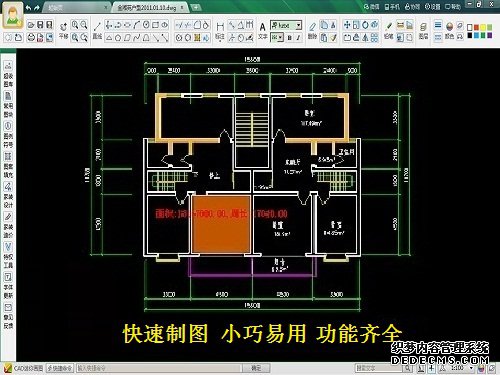500x375 pixels.
Task: Open a new tab with plus button
Action: click(196, 7)
